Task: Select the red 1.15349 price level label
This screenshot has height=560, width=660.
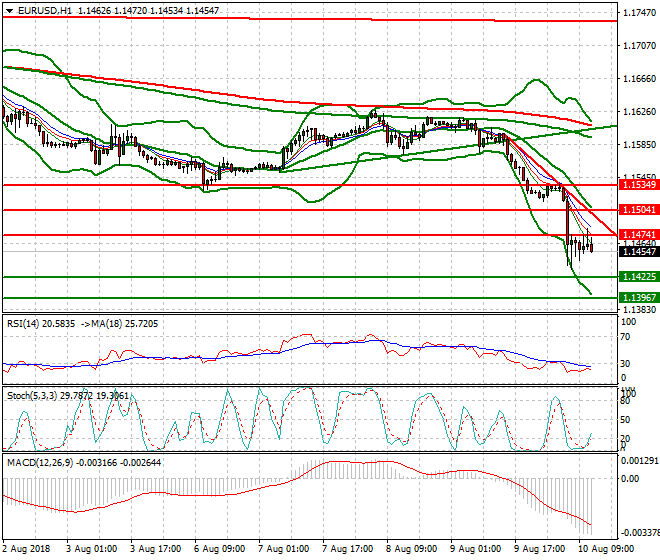Action: point(639,184)
